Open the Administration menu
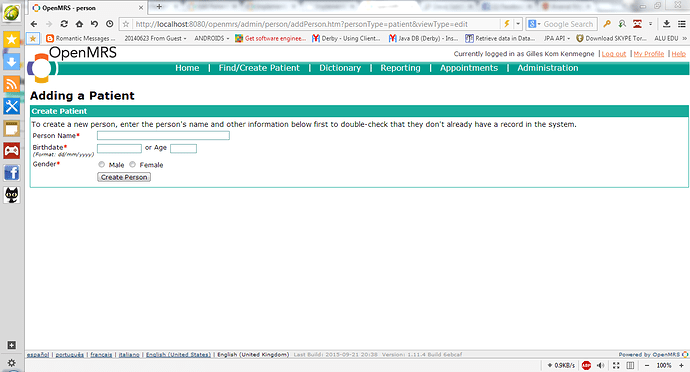 tap(547, 68)
